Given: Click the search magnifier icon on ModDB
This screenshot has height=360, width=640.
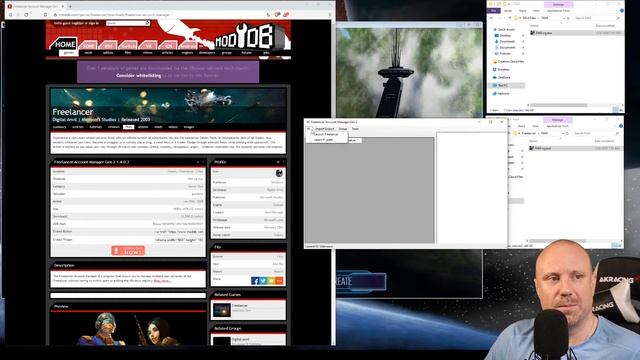Looking at the screenshot, I should coord(147,23).
